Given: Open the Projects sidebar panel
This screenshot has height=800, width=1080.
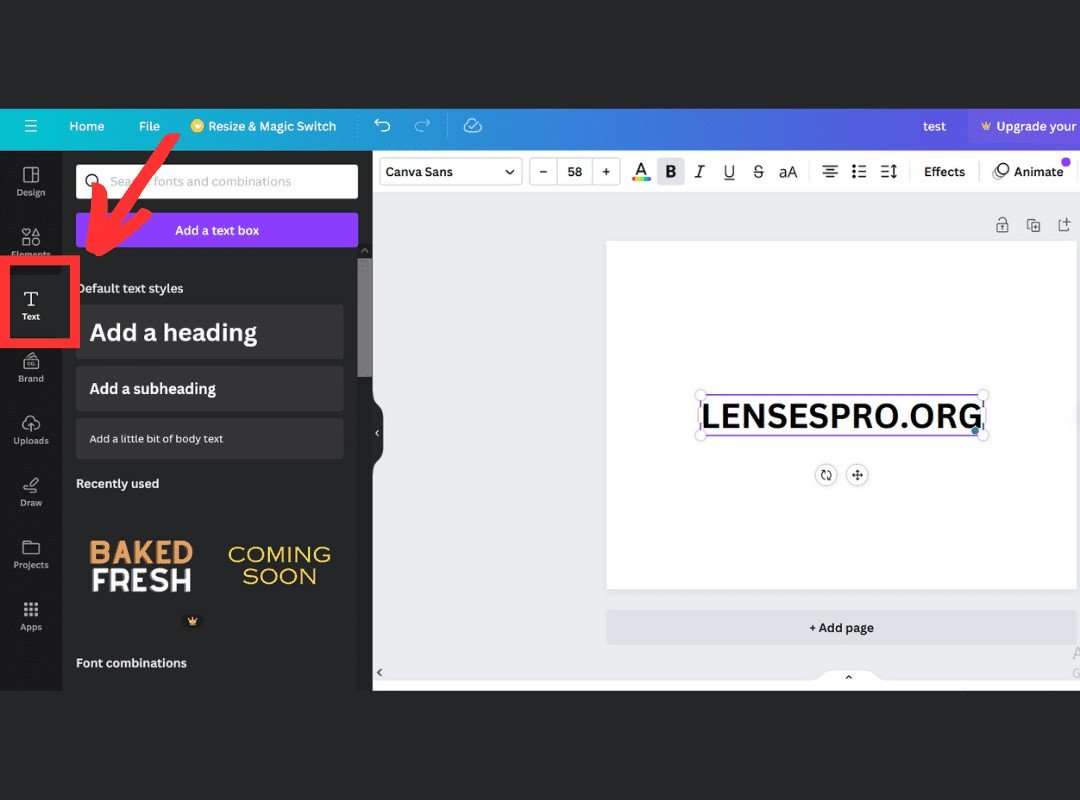Looking at the screenshot, I should [x=31, y=553].
